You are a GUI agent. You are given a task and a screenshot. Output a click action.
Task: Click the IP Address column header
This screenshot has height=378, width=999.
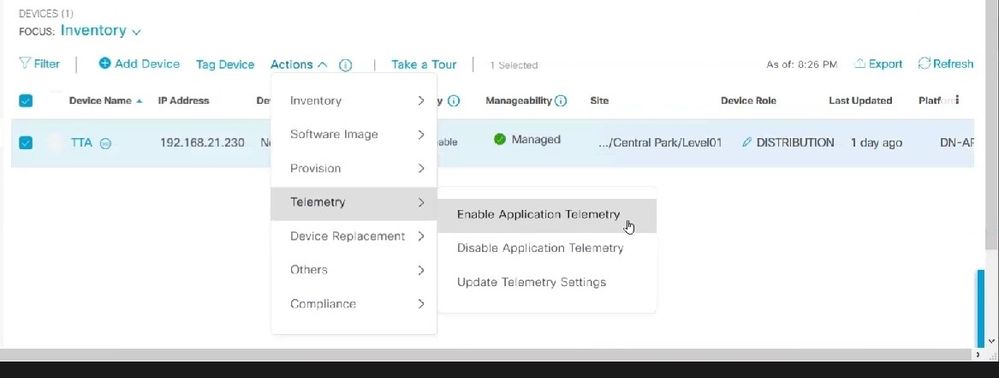tap(183, 101)
